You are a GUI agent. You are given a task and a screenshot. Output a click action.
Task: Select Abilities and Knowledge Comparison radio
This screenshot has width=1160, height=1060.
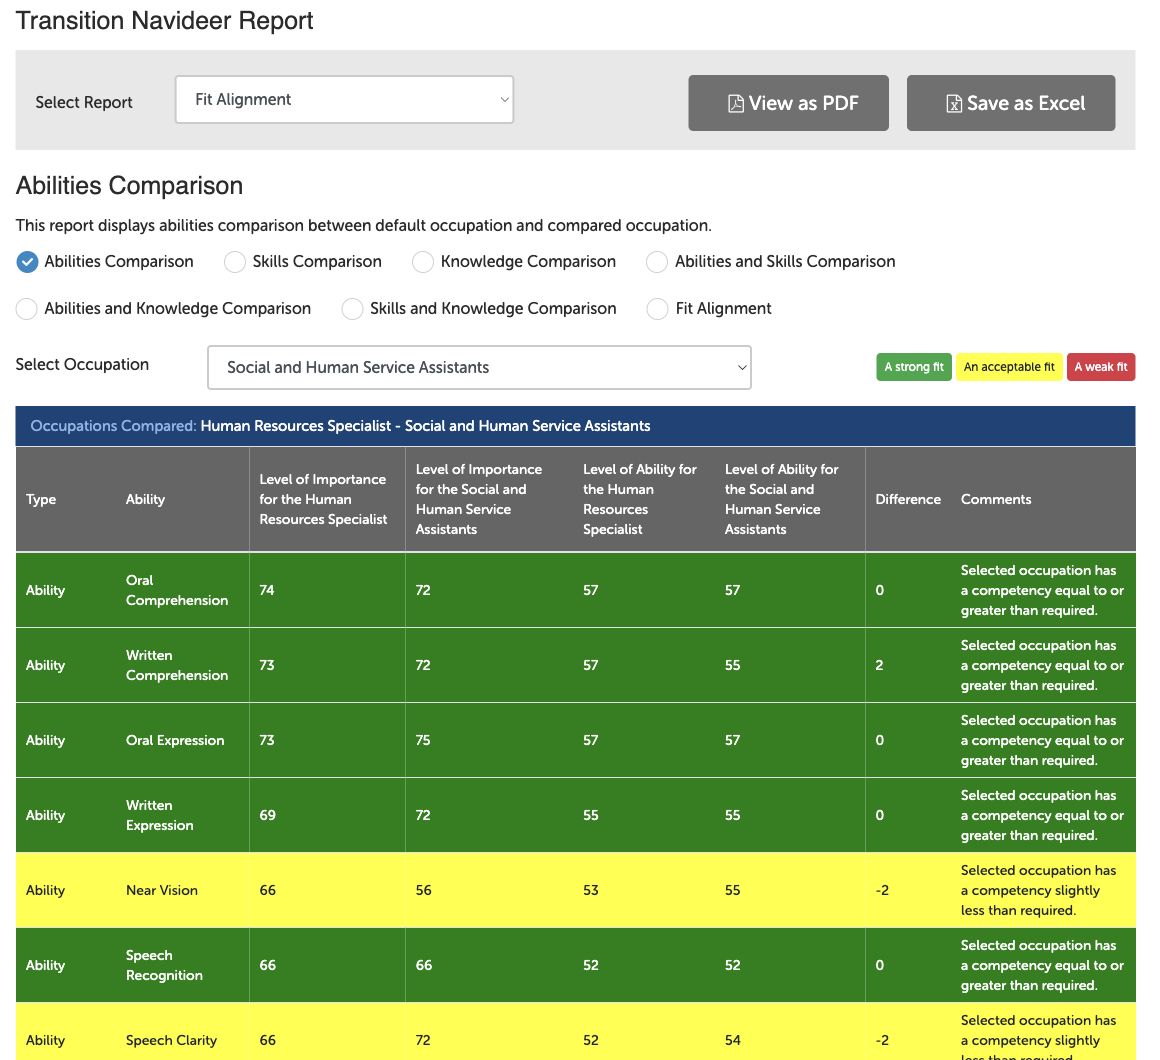[27, 308]
